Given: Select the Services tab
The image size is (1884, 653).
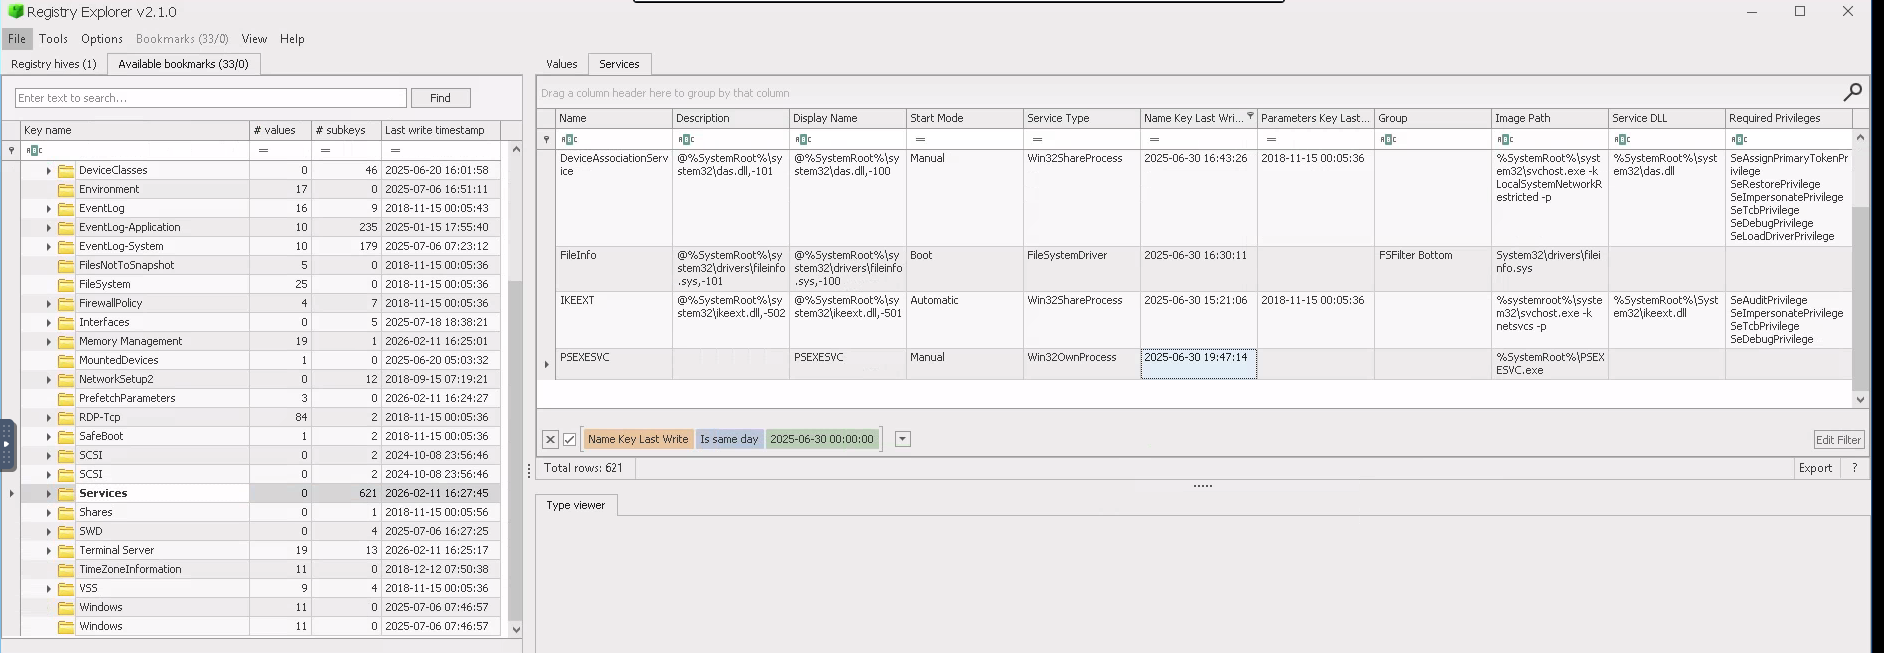Looking at the screenshot, I should point(619,64).
